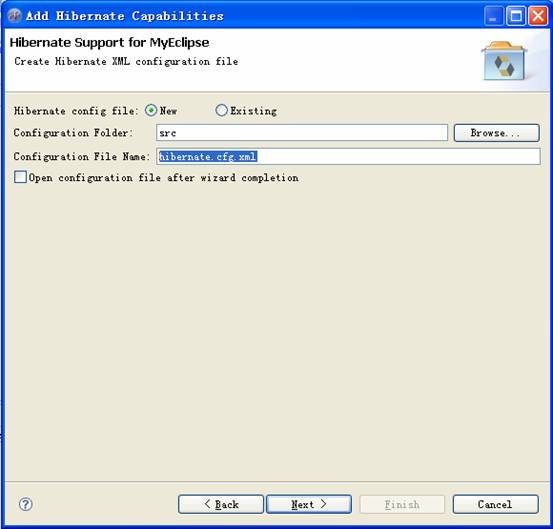Select the Existing config file radio button
Viewport: 553px width, 529px height.
(221, 110)
